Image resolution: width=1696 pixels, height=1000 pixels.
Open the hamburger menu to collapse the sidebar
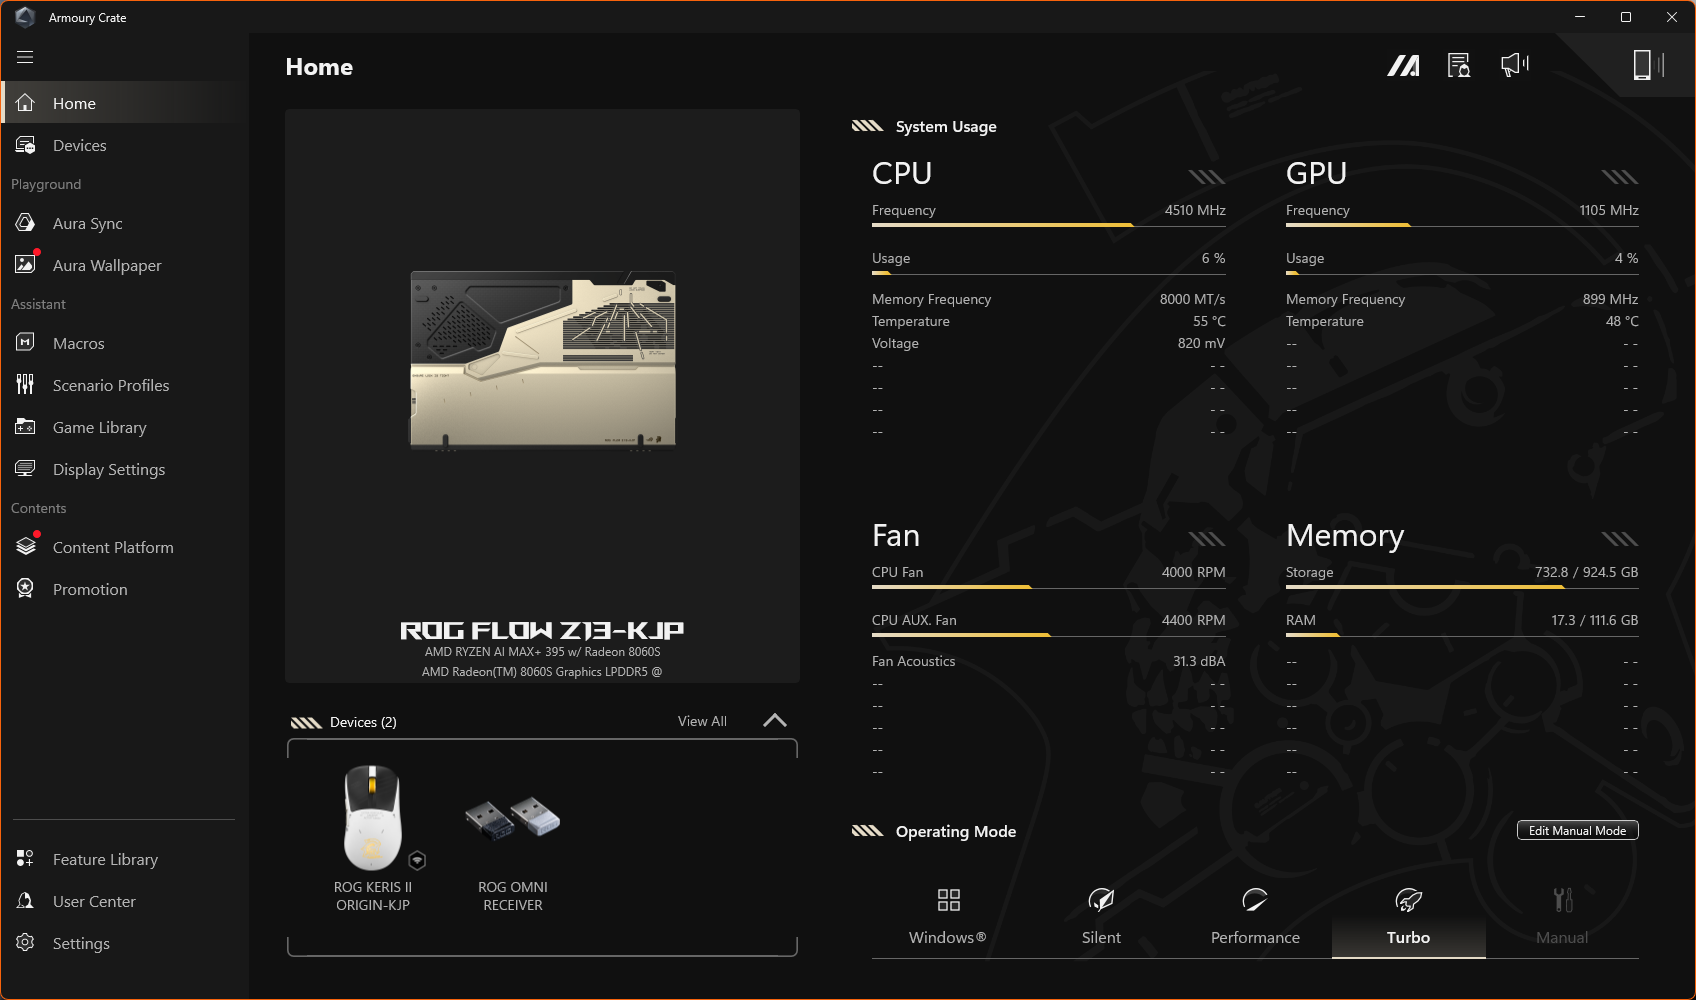coord(25,57)
